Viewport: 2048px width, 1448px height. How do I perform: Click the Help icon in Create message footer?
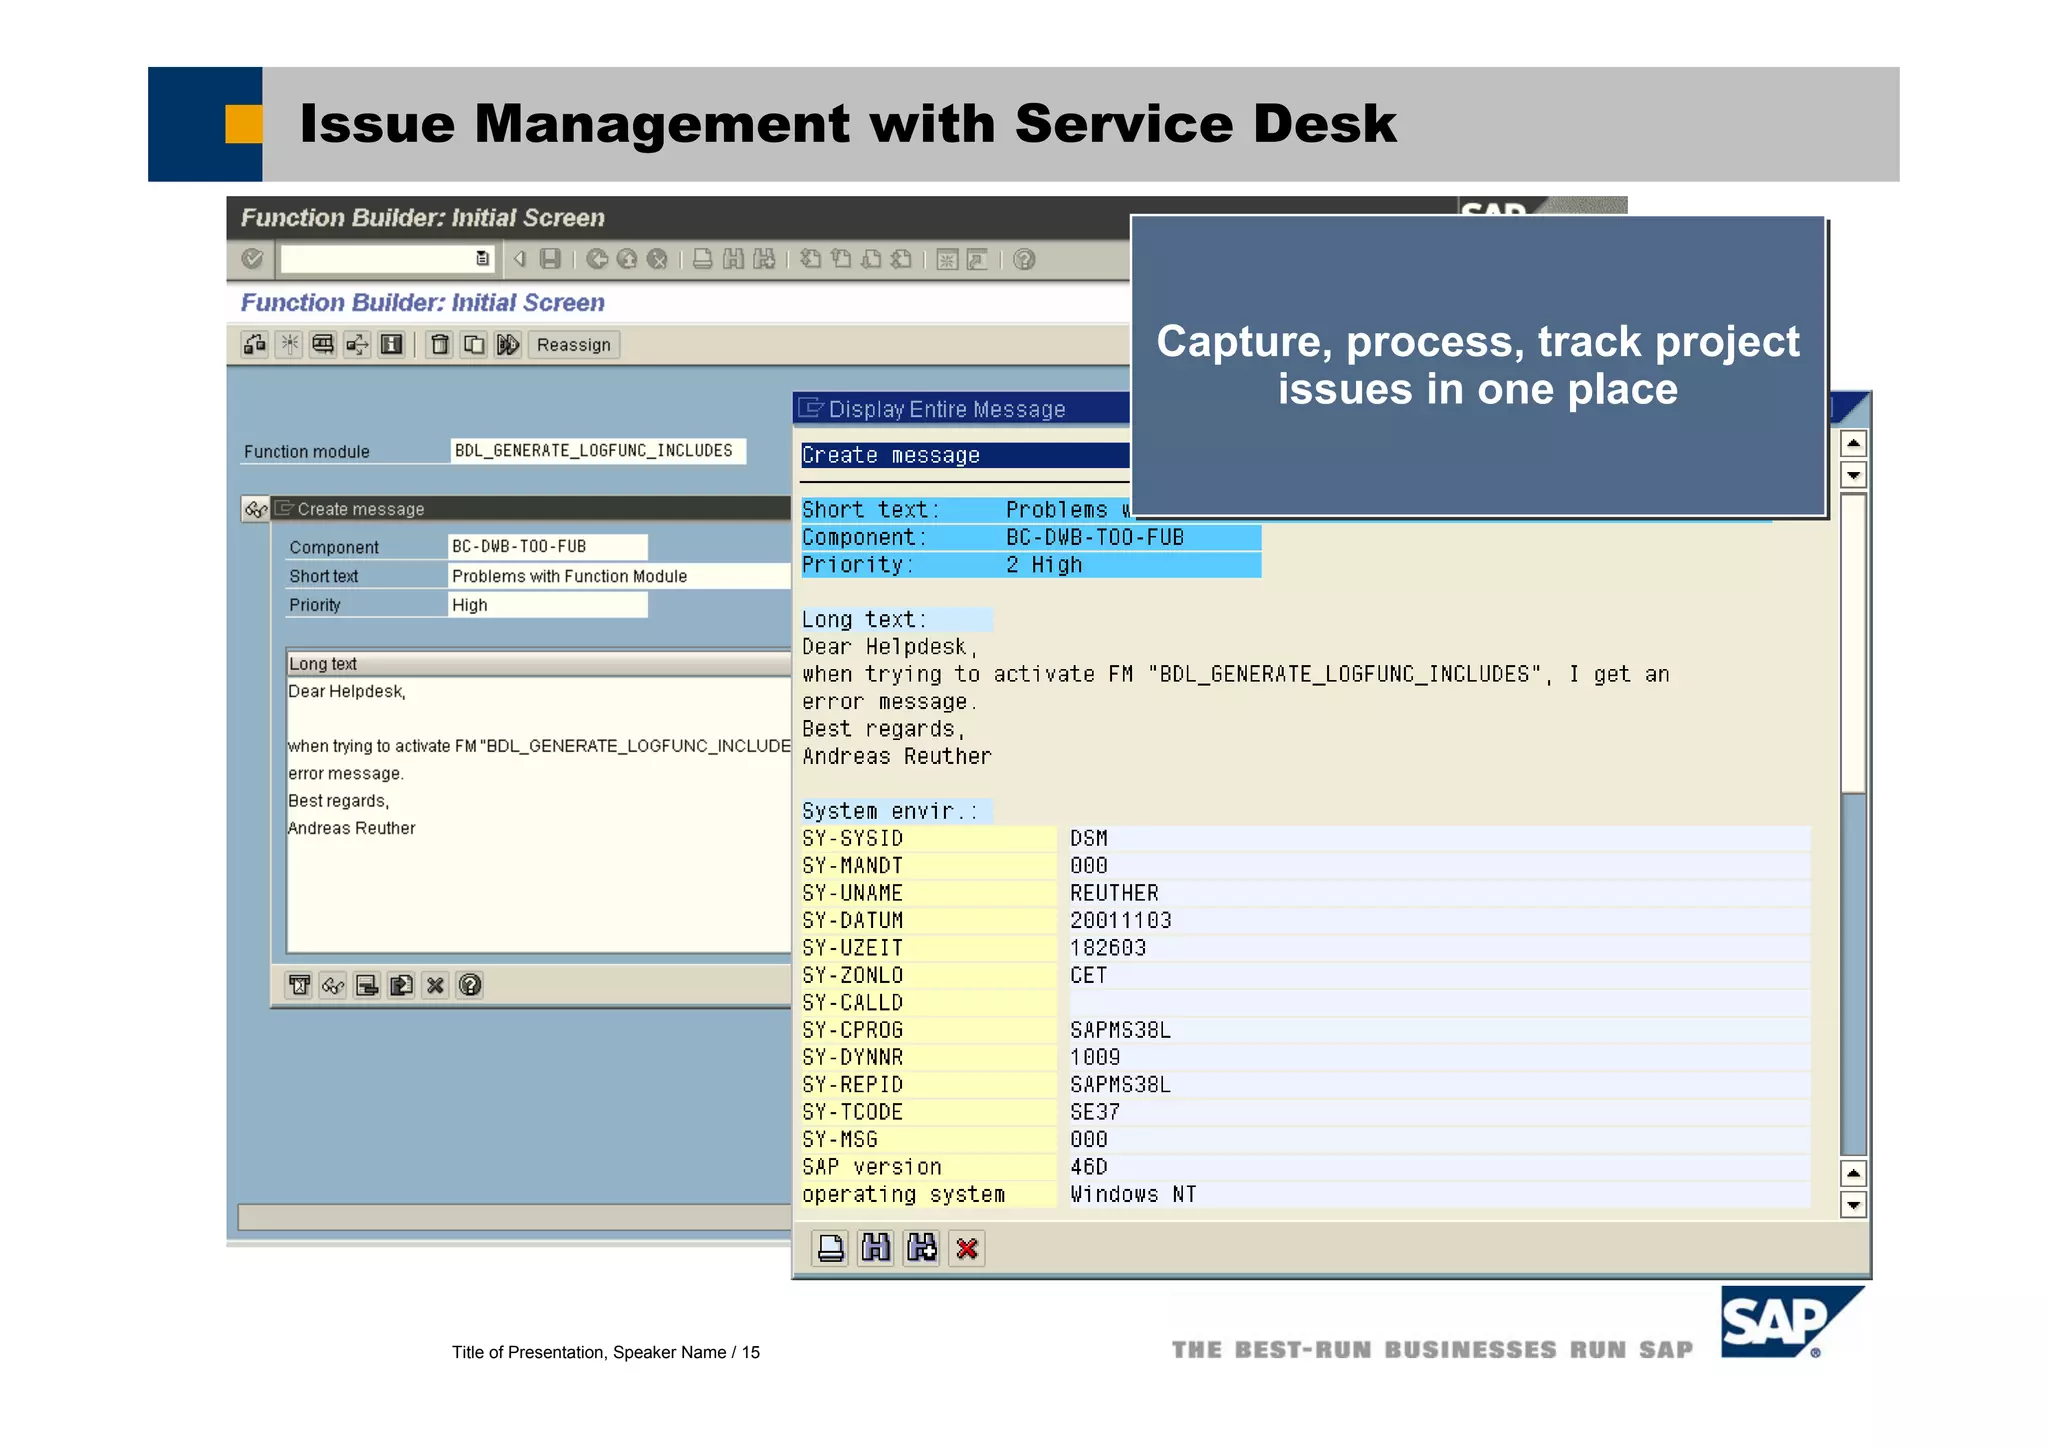point(470,986)
